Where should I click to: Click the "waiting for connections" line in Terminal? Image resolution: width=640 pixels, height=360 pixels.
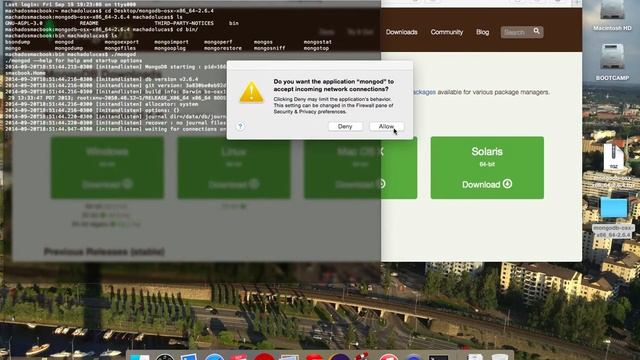tap(116, 129)
